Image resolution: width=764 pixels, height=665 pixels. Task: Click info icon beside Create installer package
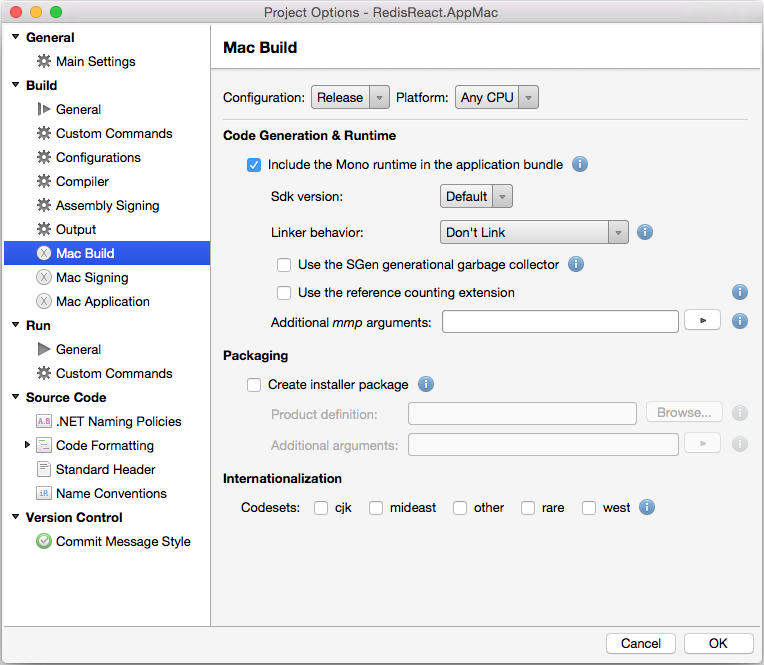[x=425, y=384]
